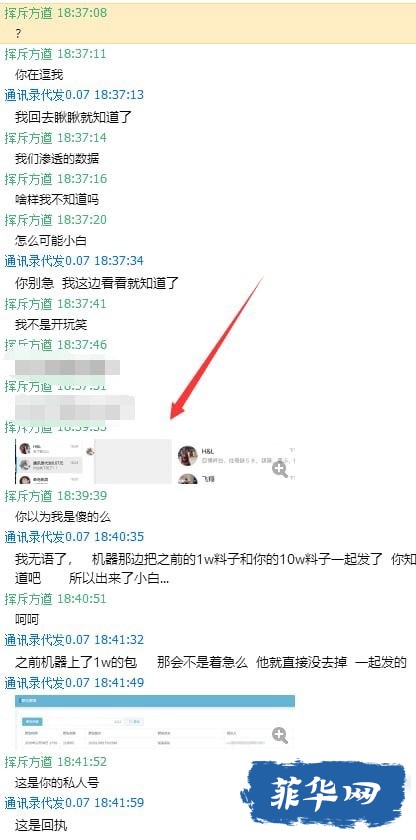Click the red arrow annotation

pyautogui.click(x=217, y=348)
